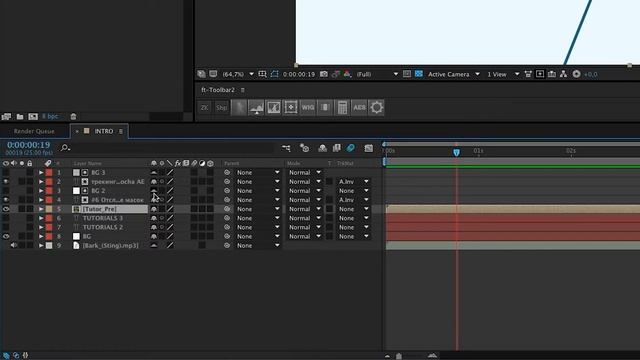640x360 pixels.
Task: Switch to the Render Queue tab
Action: pos(34,131)
